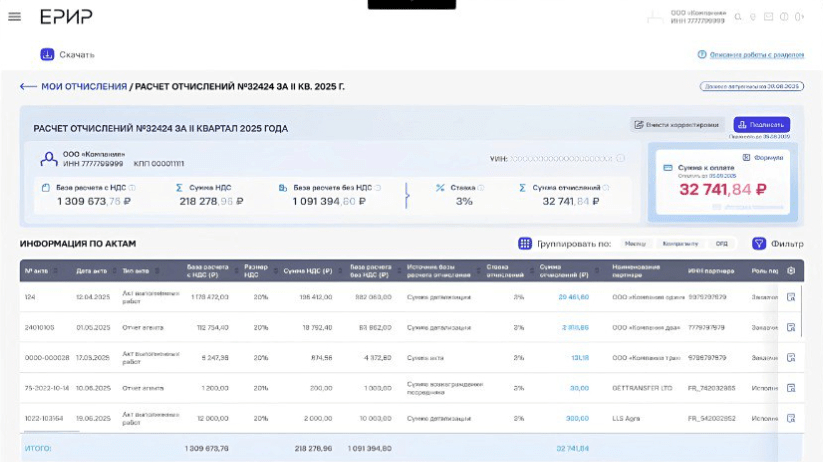Screen dimensions: 823x462
Task: Click the Скачать download icon
Action: tap(47, 55)
